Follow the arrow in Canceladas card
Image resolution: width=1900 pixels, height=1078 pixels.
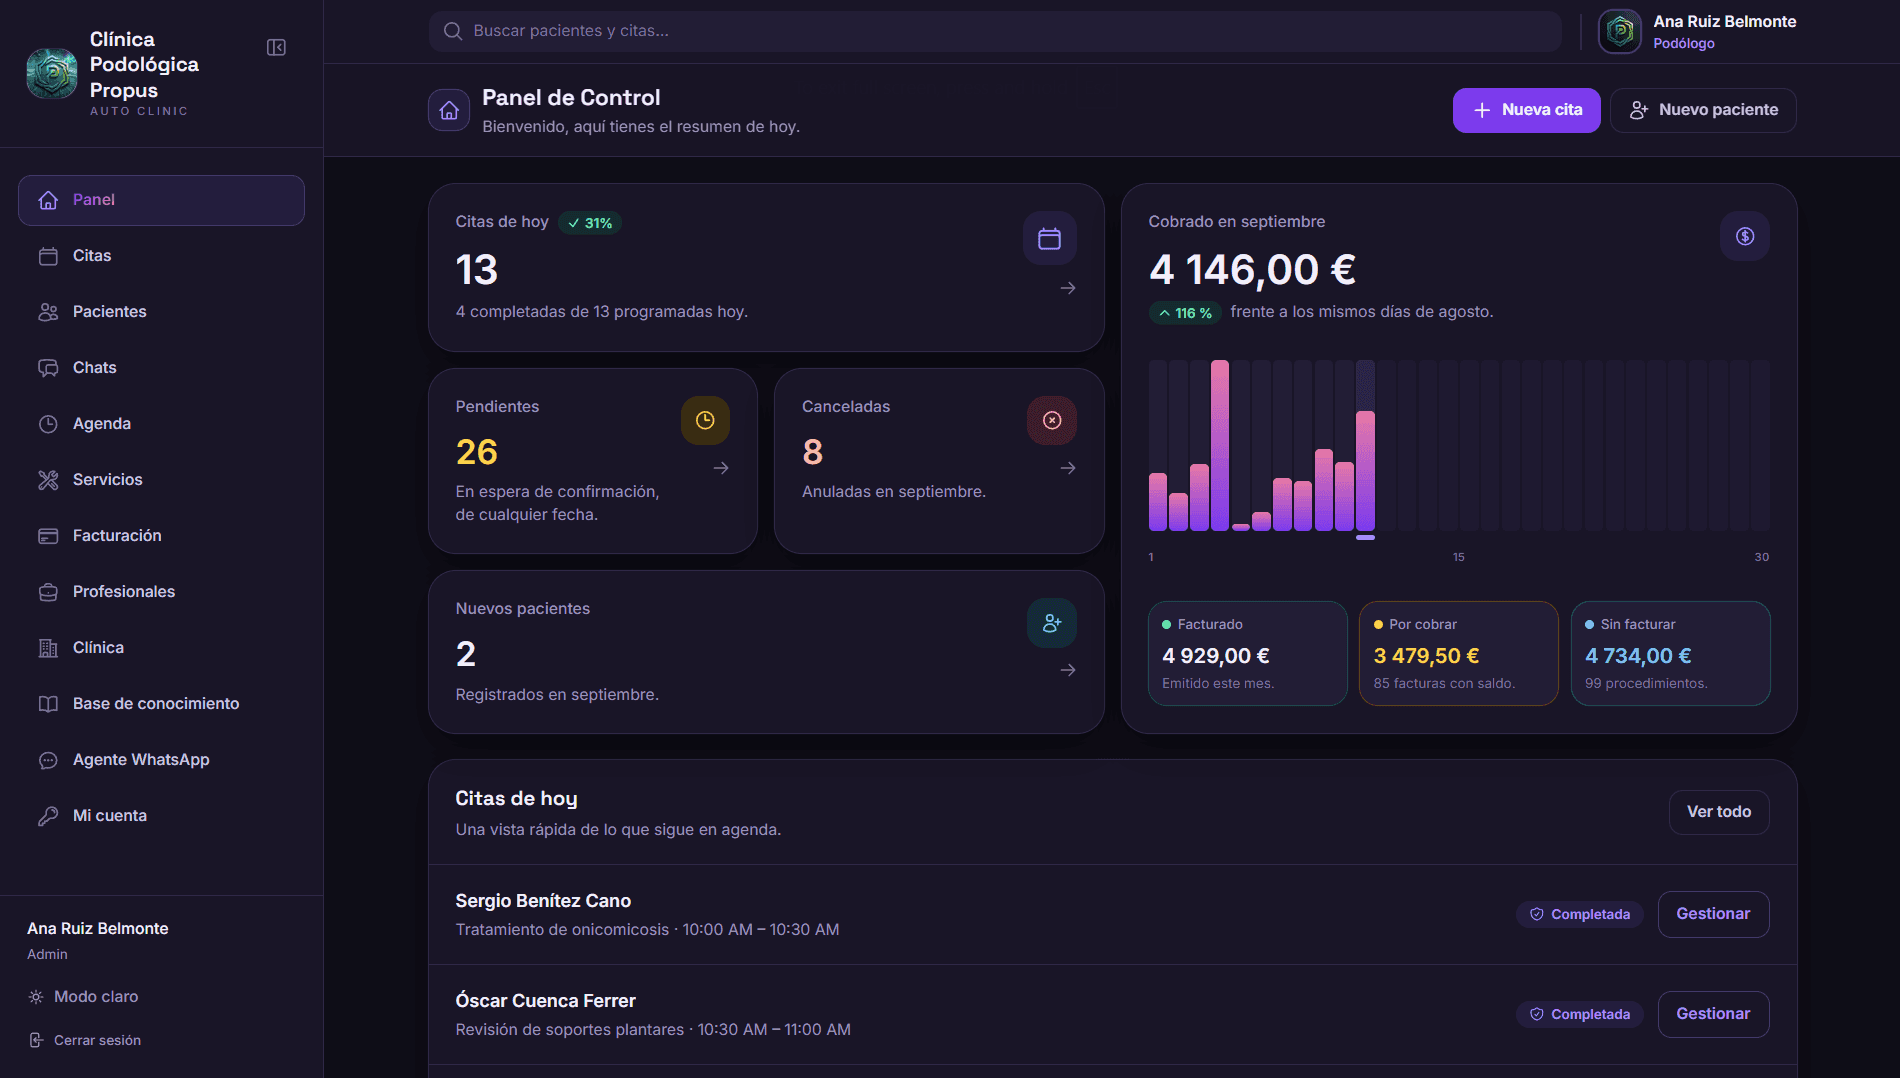tap(1068, 468)
